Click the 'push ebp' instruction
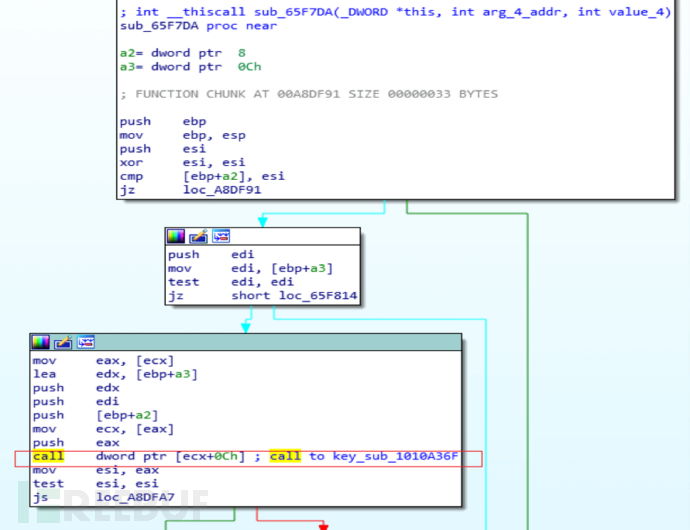Image resolution: width=690 pixels, height=530 pixels. [x=163, y=121]
